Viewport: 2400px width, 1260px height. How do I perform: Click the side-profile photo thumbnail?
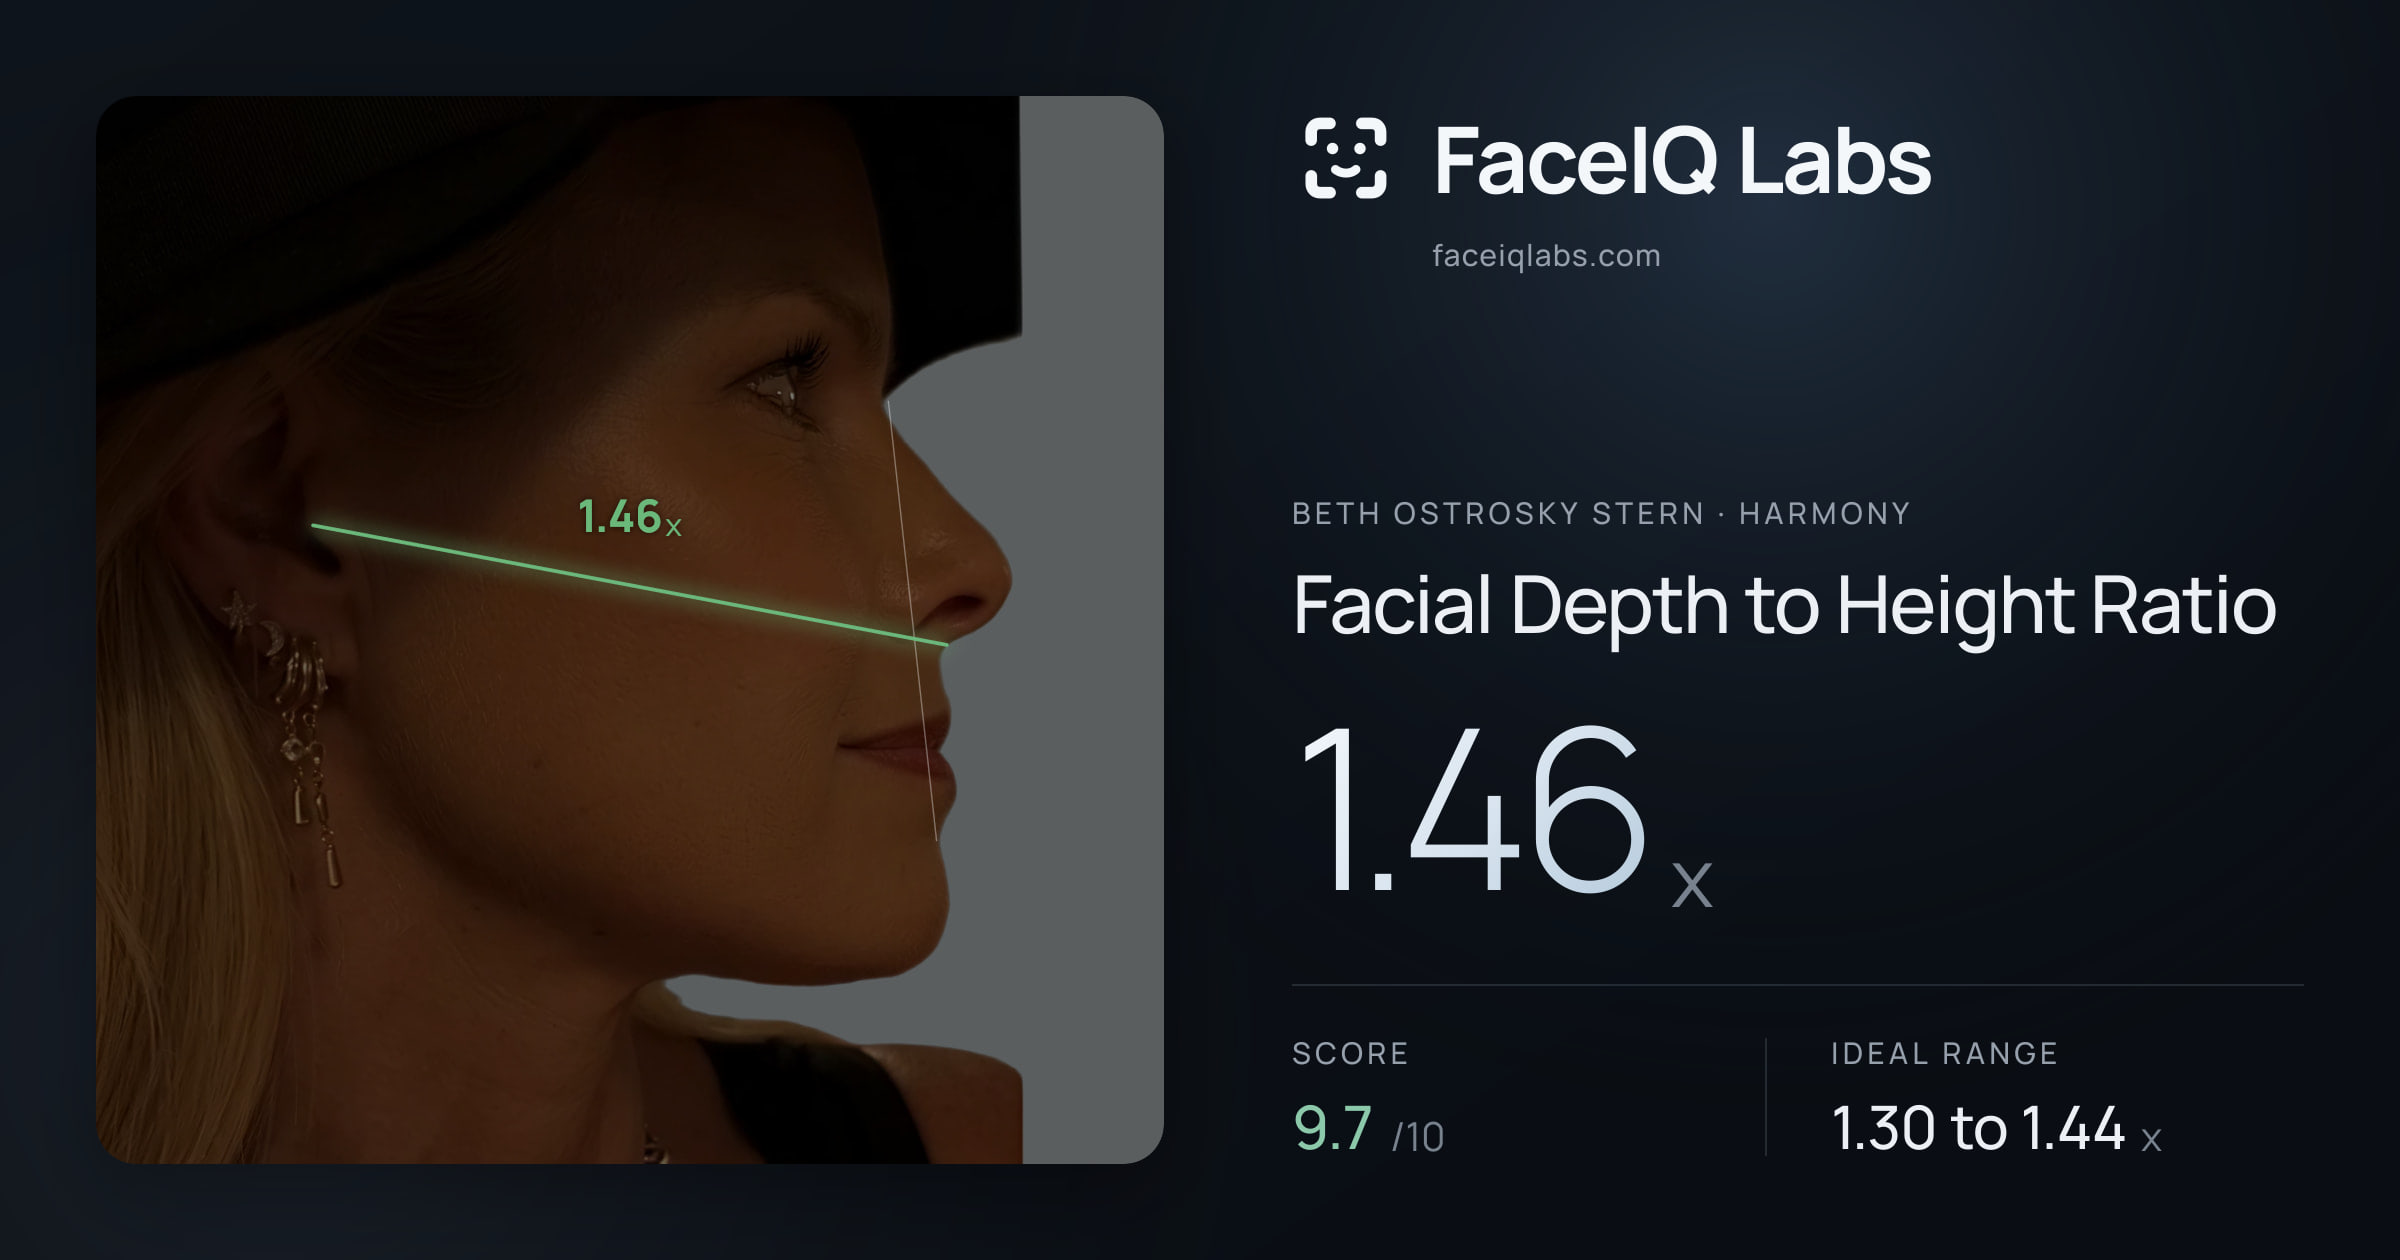tap(630, 630)
